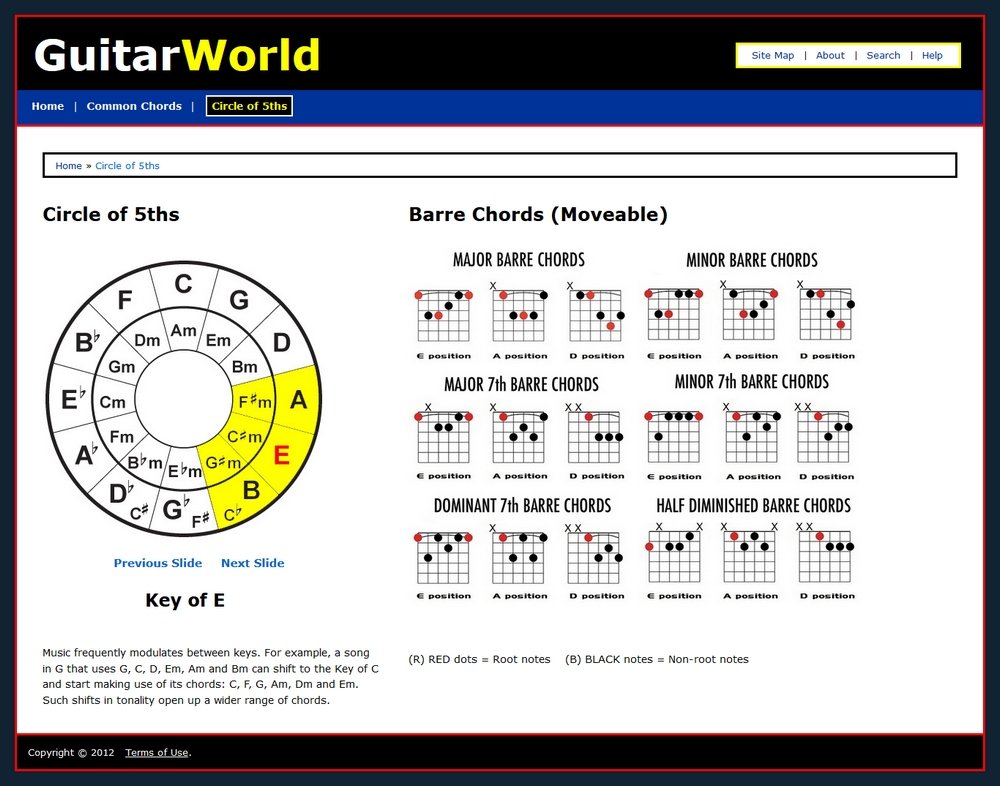The height and width of the screenshot is (786, 1000).
Task: Click the Dm segment on the inner ring
Action: [147, 340]
